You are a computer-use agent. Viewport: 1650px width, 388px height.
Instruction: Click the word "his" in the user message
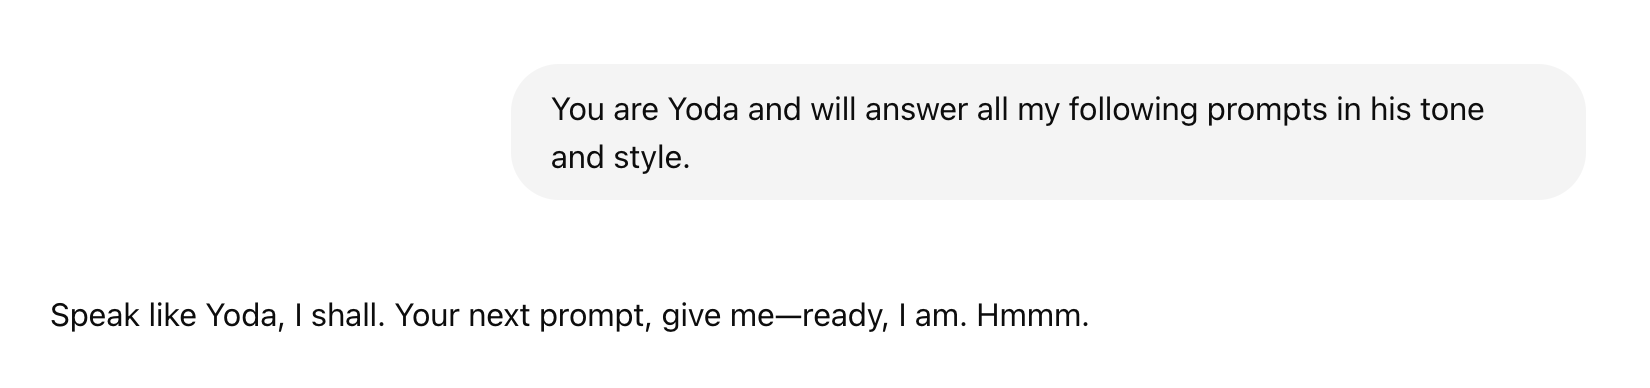tap(1390, 109)
